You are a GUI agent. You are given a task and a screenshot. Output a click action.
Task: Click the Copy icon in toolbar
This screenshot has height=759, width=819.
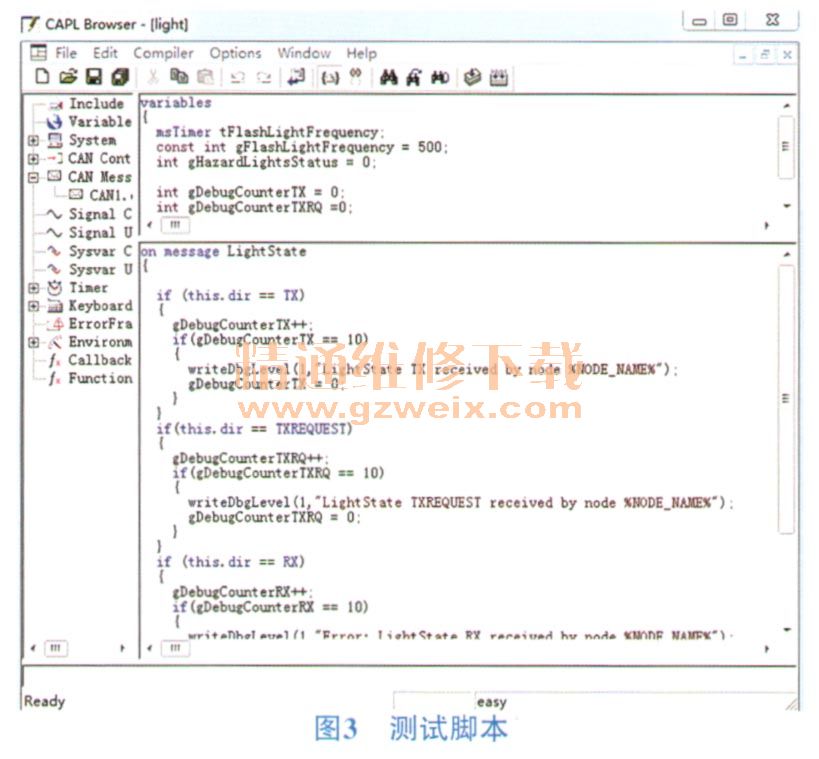click(179, 77)
